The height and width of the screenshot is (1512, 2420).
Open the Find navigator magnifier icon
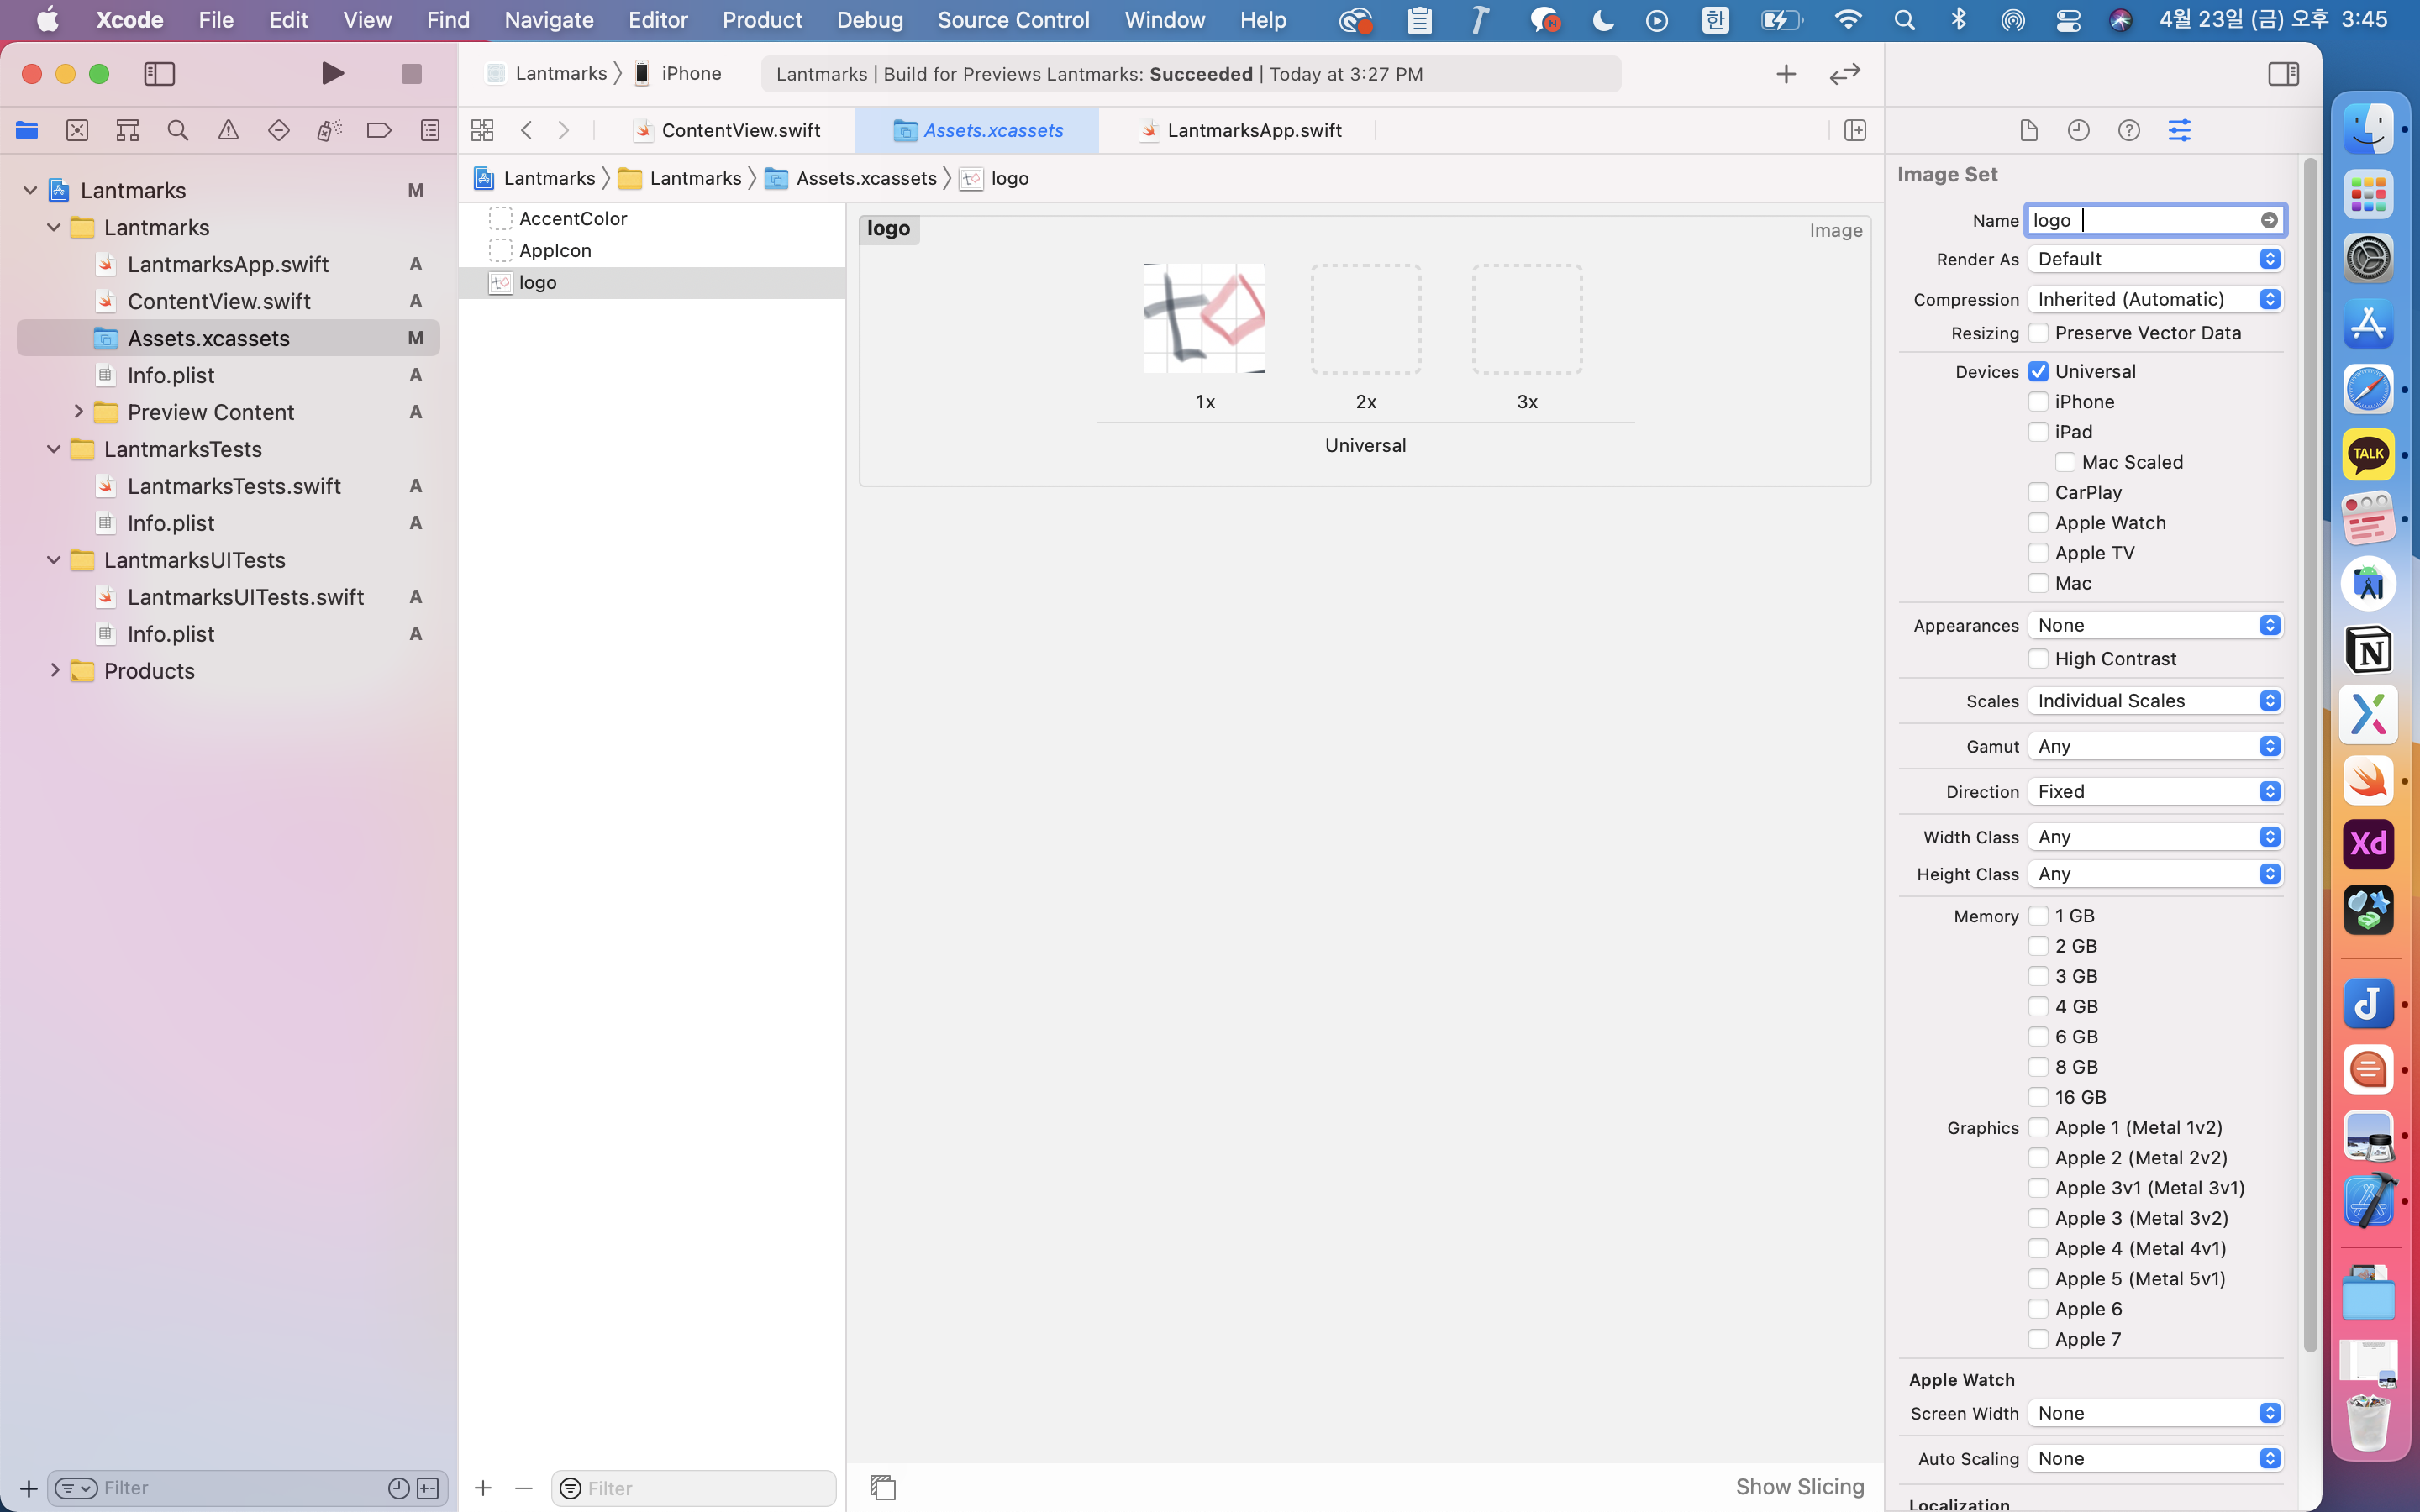(178, 130)
